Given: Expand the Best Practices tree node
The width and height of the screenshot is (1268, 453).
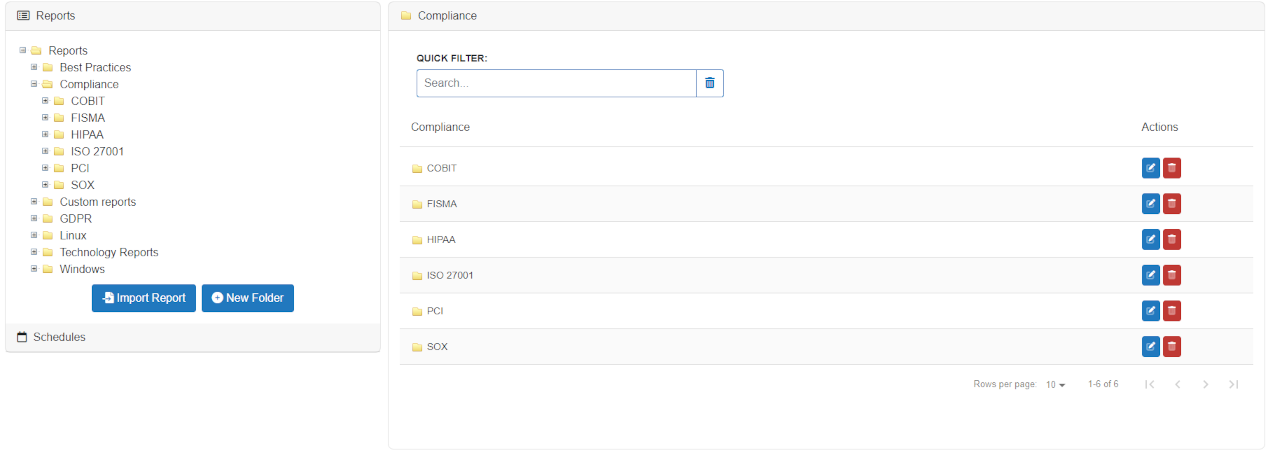Looking at the screenshot, I should [x=34, y=67].
